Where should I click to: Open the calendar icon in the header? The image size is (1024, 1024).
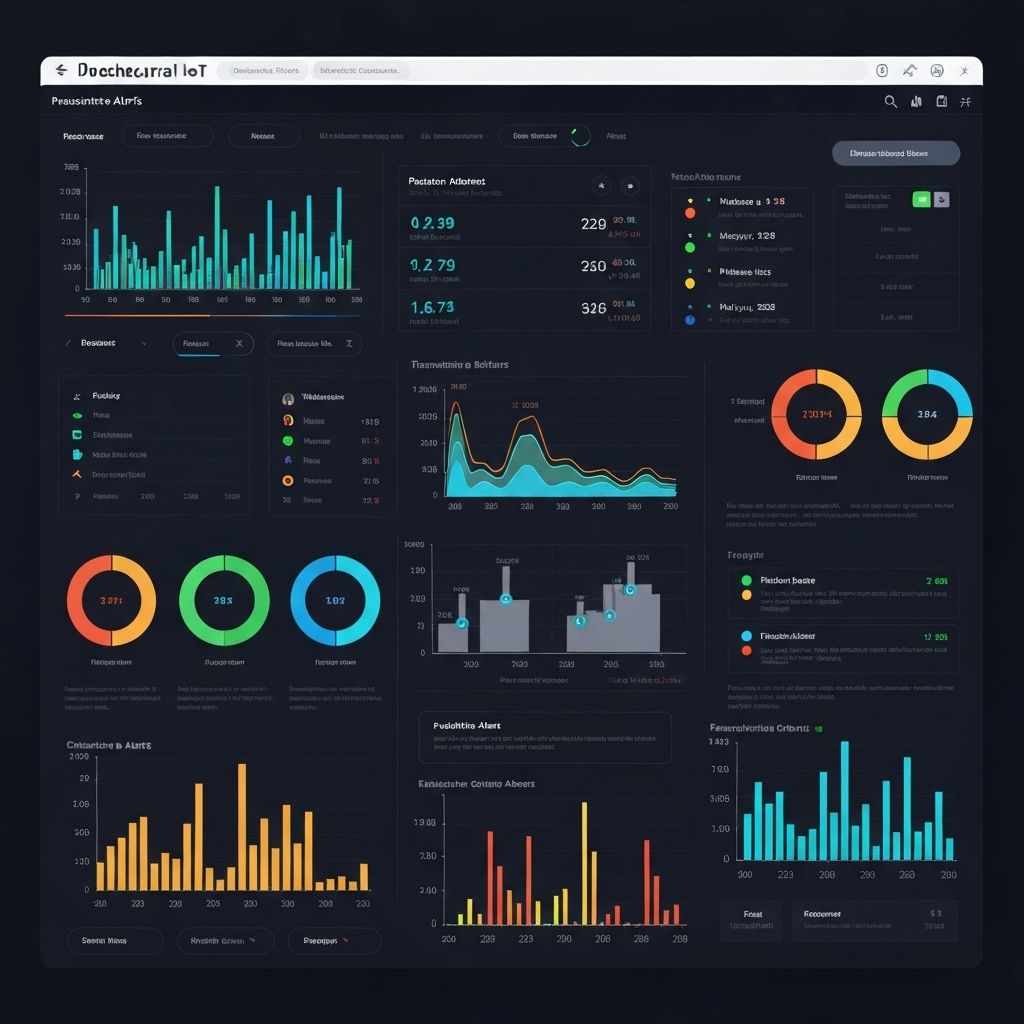point(941,101)
